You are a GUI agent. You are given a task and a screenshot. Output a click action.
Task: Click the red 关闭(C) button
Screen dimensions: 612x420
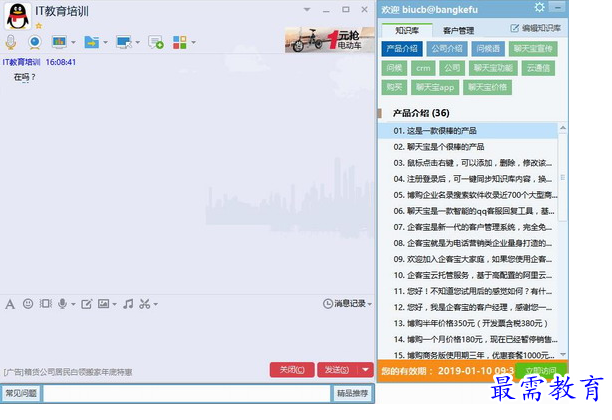(x=292, y=369)
